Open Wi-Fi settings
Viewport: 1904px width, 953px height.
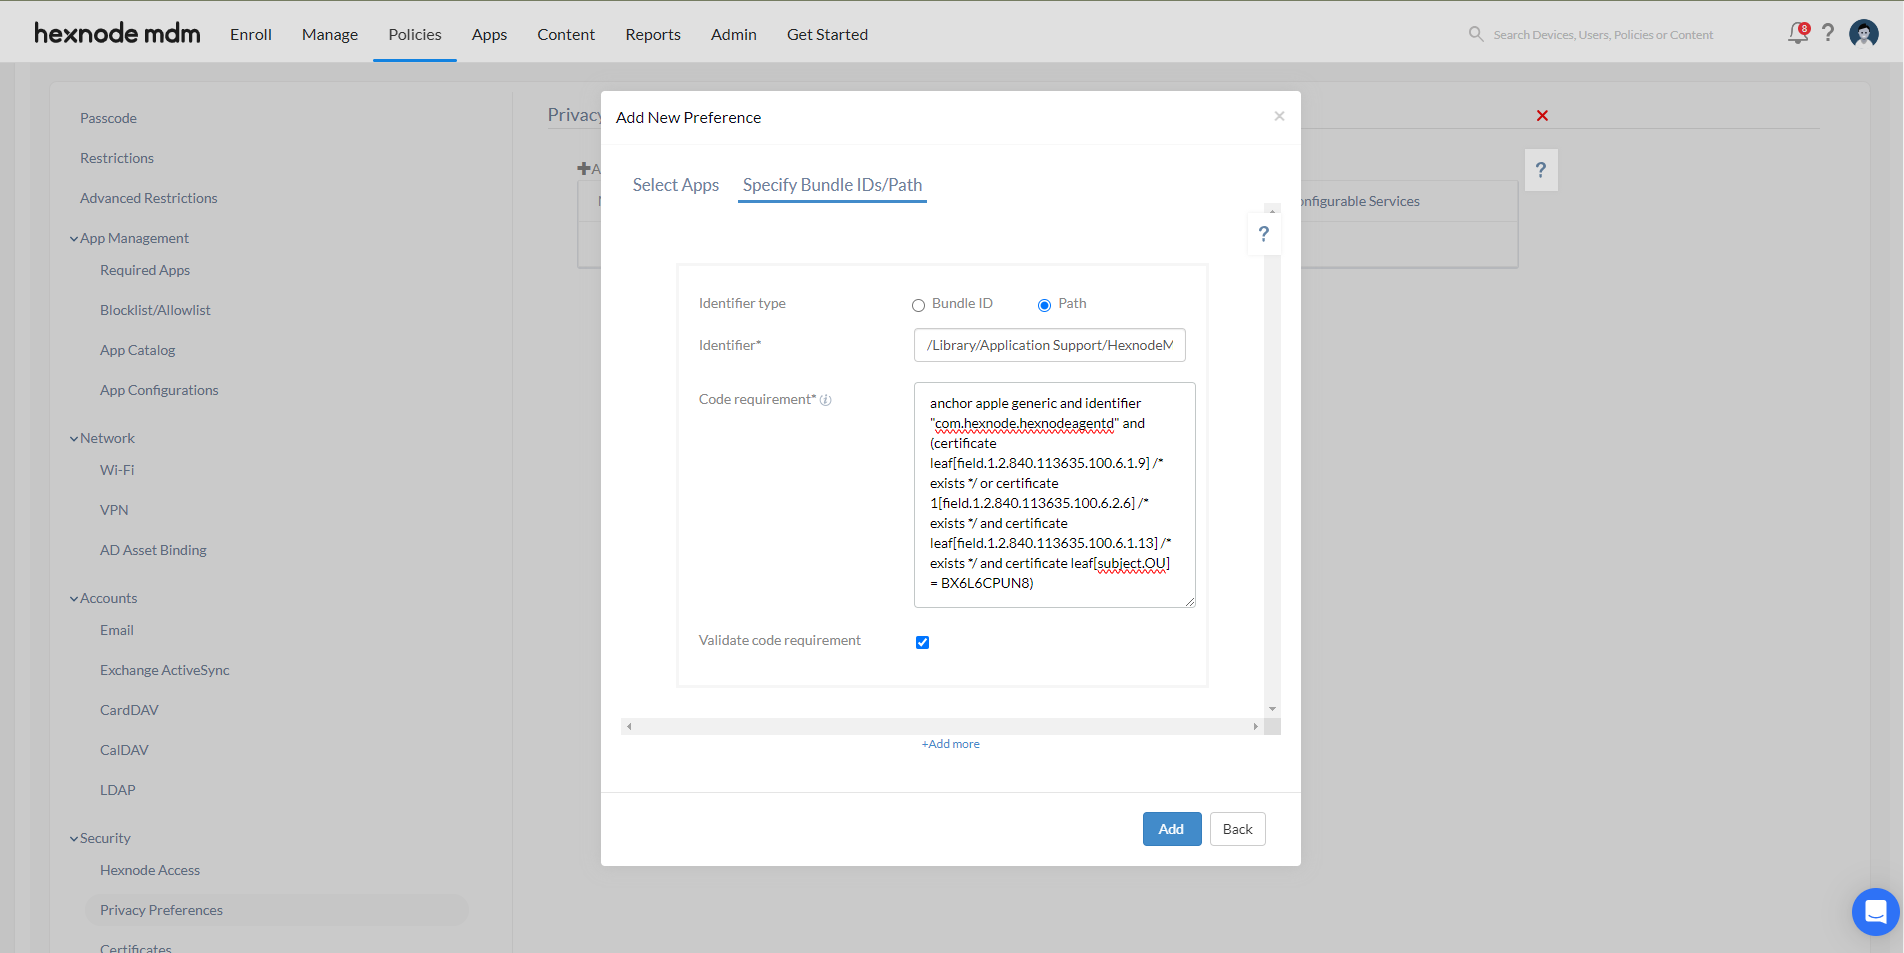coord(117,470)
